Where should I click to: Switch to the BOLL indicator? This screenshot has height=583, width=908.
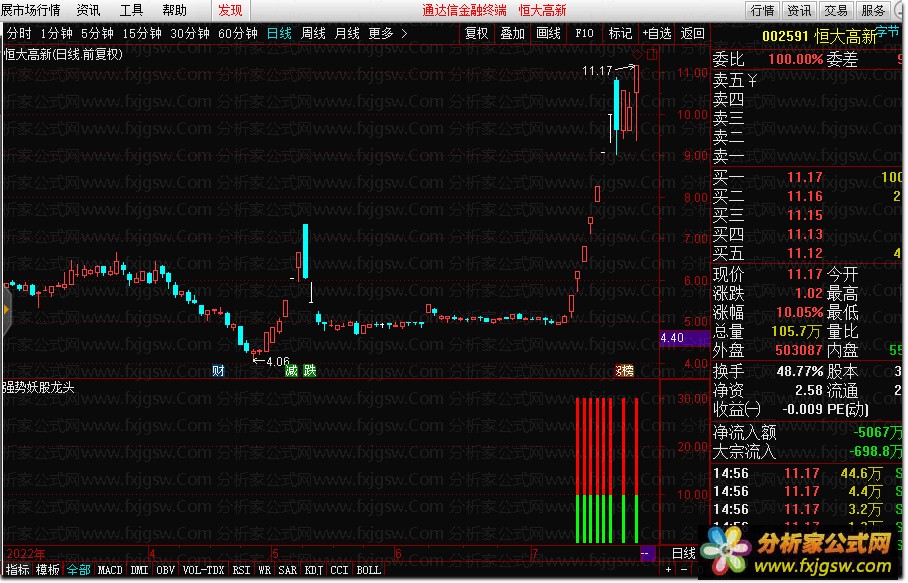click(369, 570)
